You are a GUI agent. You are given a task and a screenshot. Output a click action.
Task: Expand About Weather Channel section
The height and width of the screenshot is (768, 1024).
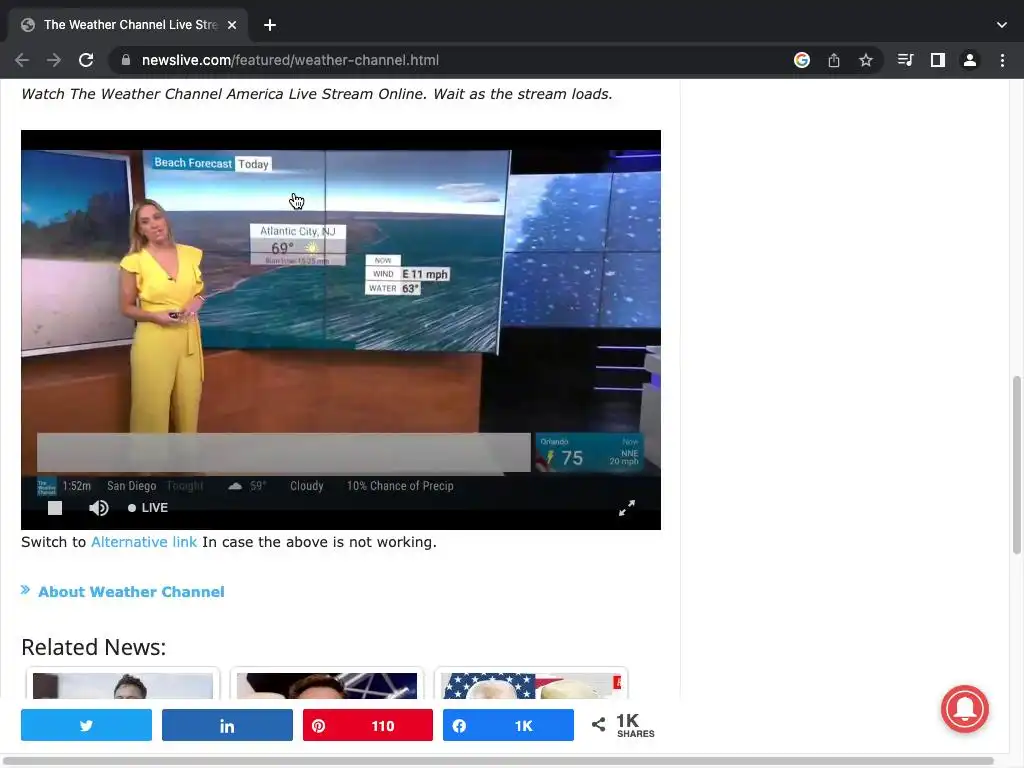click(131, 592)
